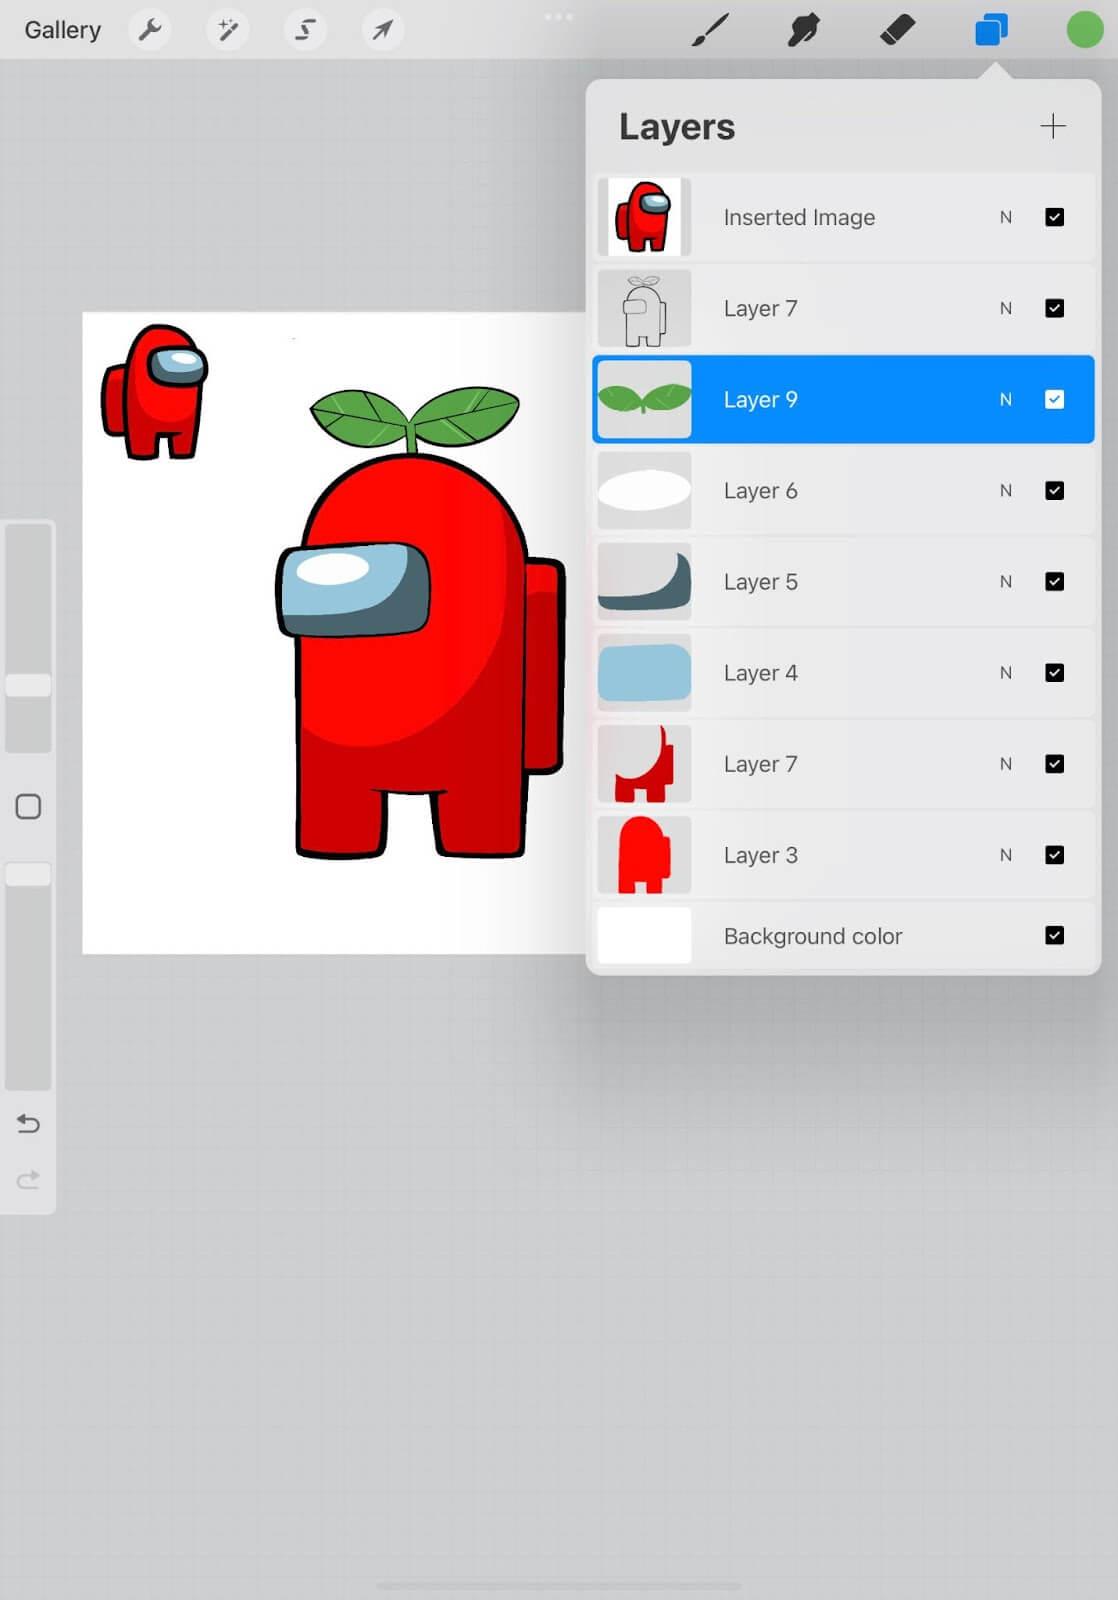Activate the Transform arrow tool
This screenshot has height=1600, width=1118.
pyautogui.click(x=382, y=30)
